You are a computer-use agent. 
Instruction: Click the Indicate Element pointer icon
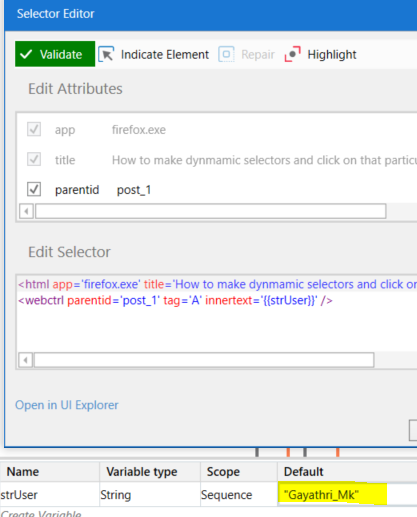click(106, 54)
